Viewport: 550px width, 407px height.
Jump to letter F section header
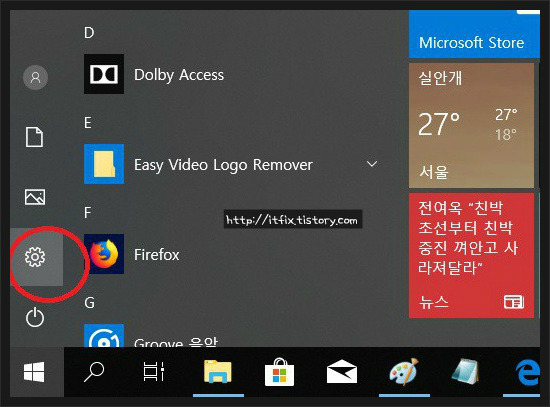click(x=87, y=213)
